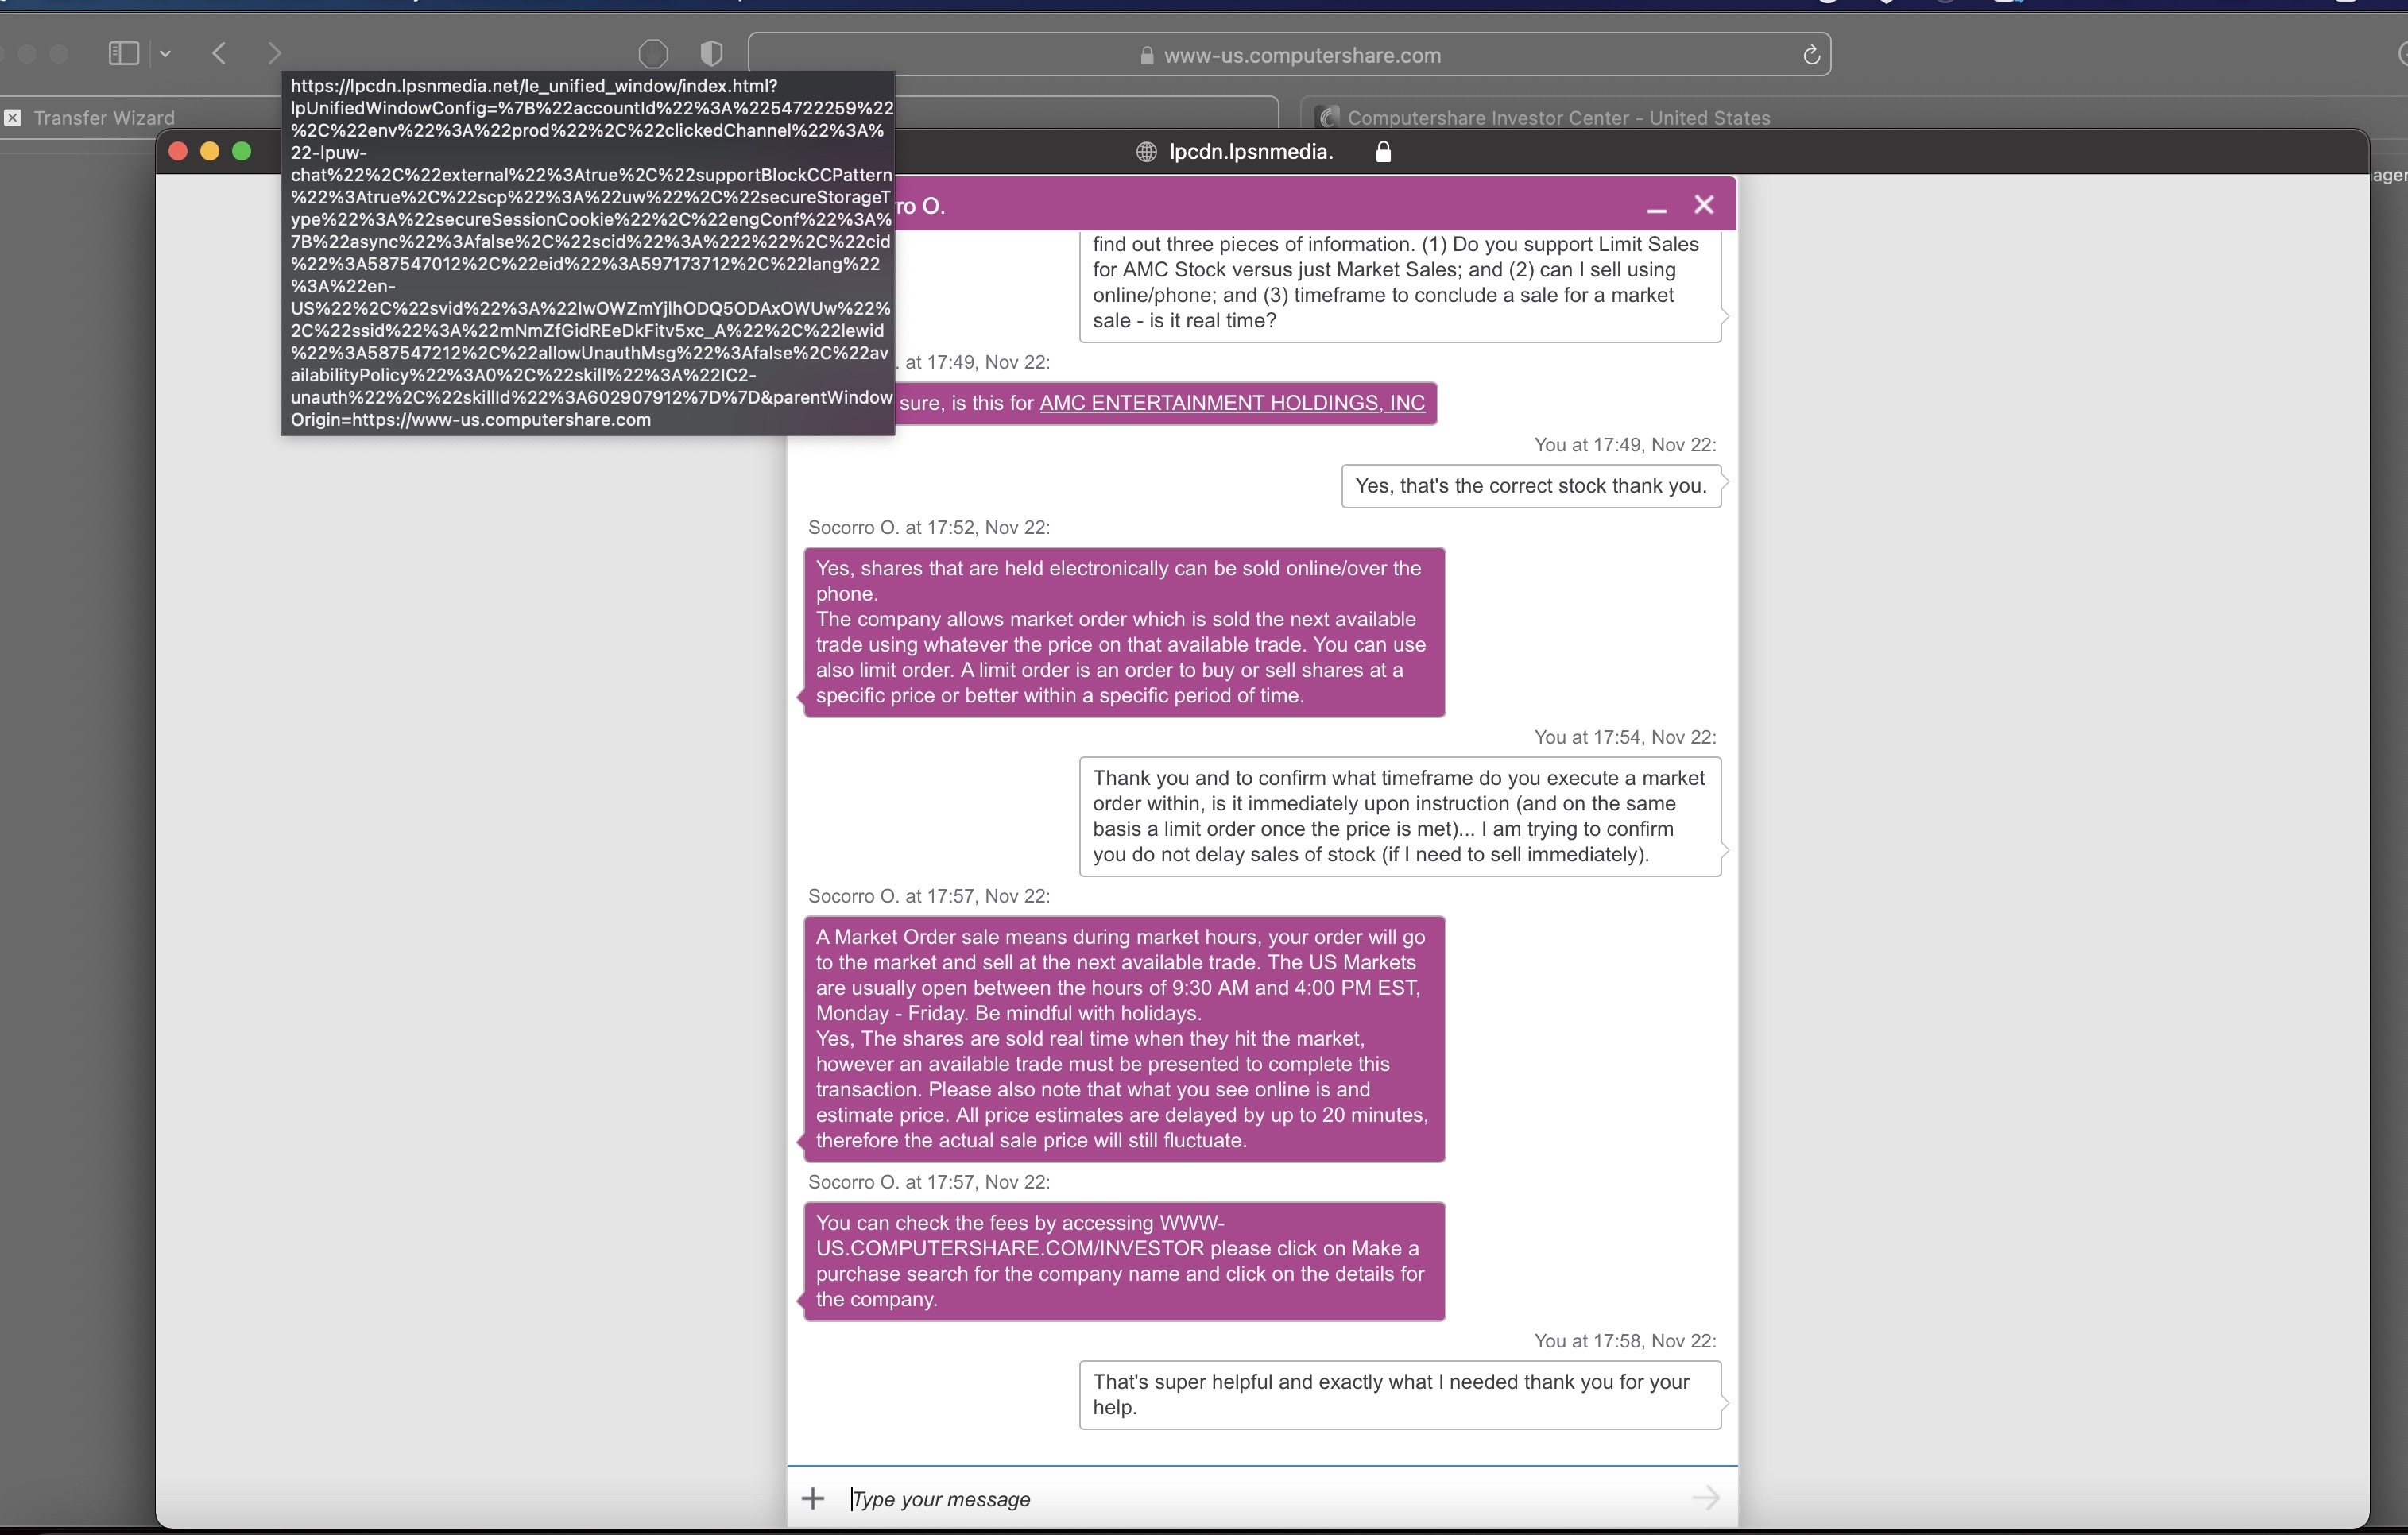Click the lock icon beside lpcdn.lpsnmedia title

point(1383,152)
